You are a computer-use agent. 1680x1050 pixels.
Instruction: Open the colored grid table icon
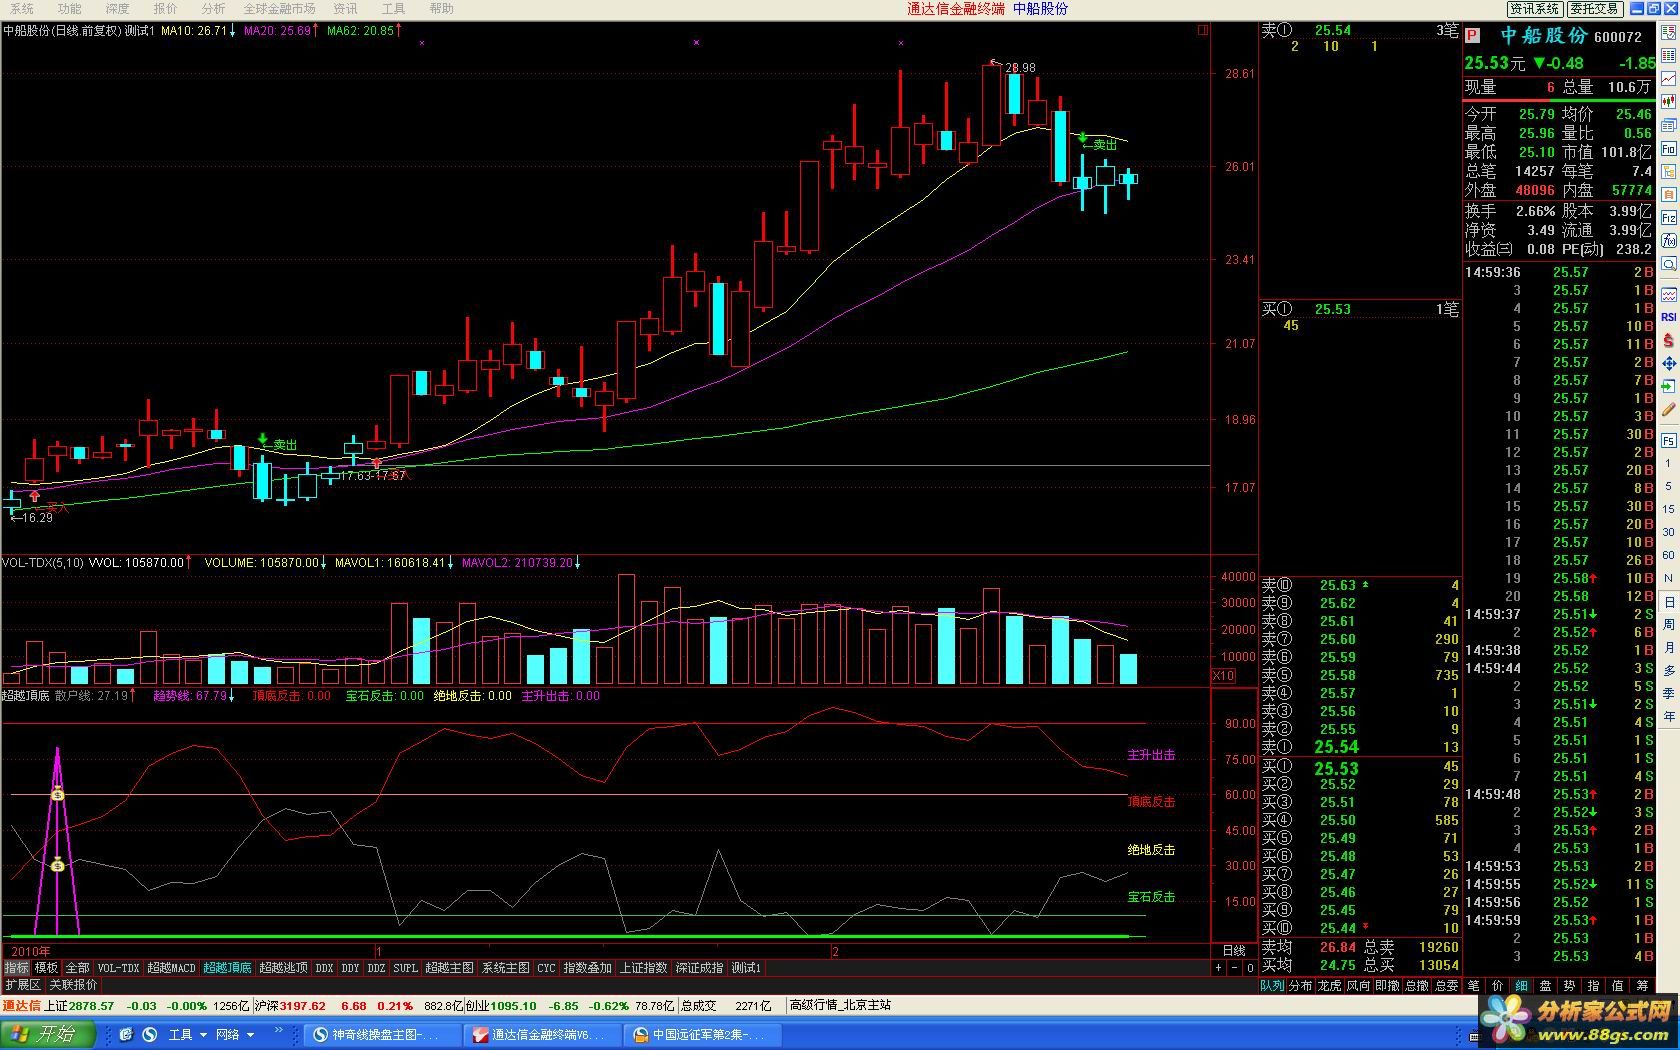[x=1669, y=56]
